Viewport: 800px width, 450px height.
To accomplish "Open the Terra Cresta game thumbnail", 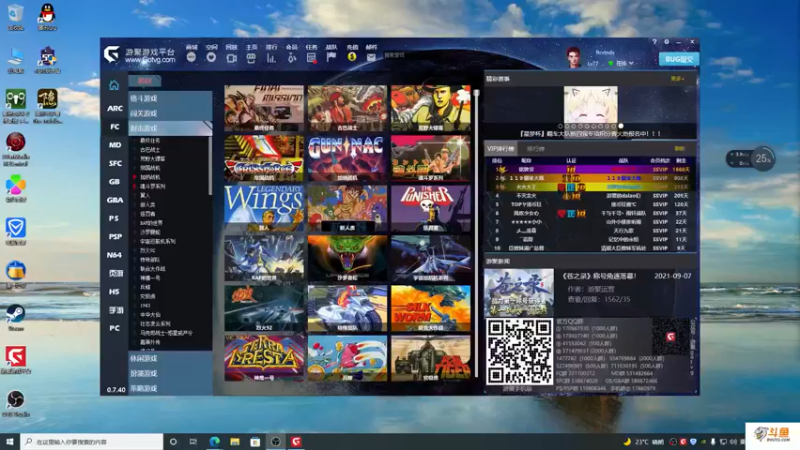I will click(264, 358).
